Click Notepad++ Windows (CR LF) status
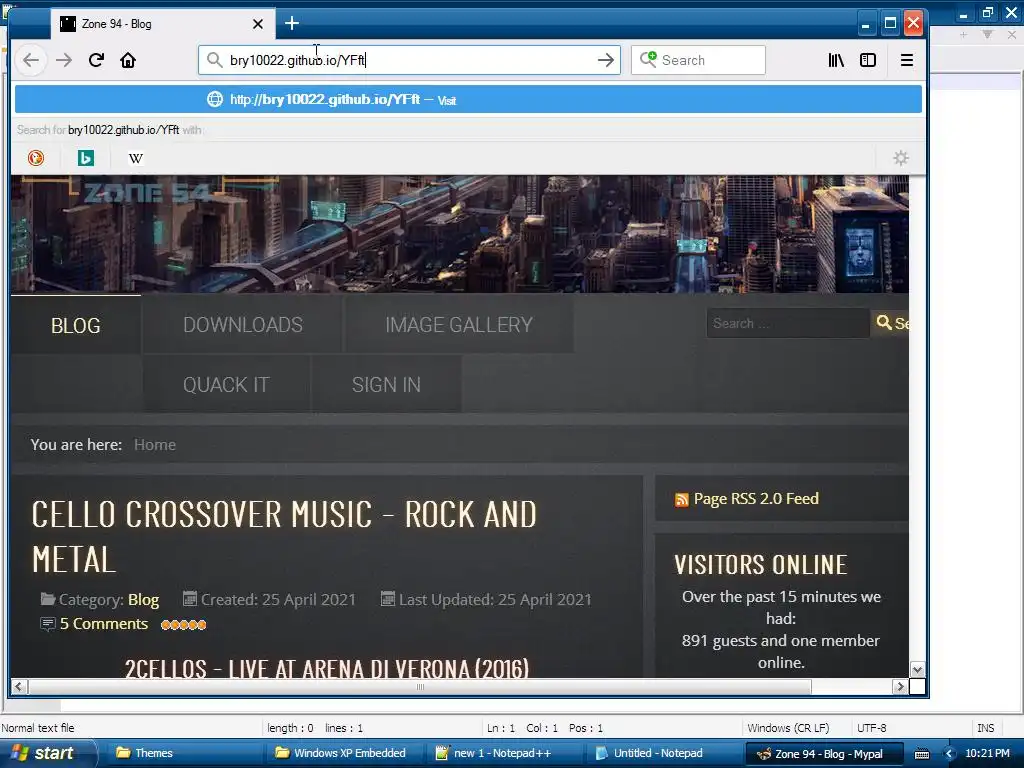 coord(788,728)
